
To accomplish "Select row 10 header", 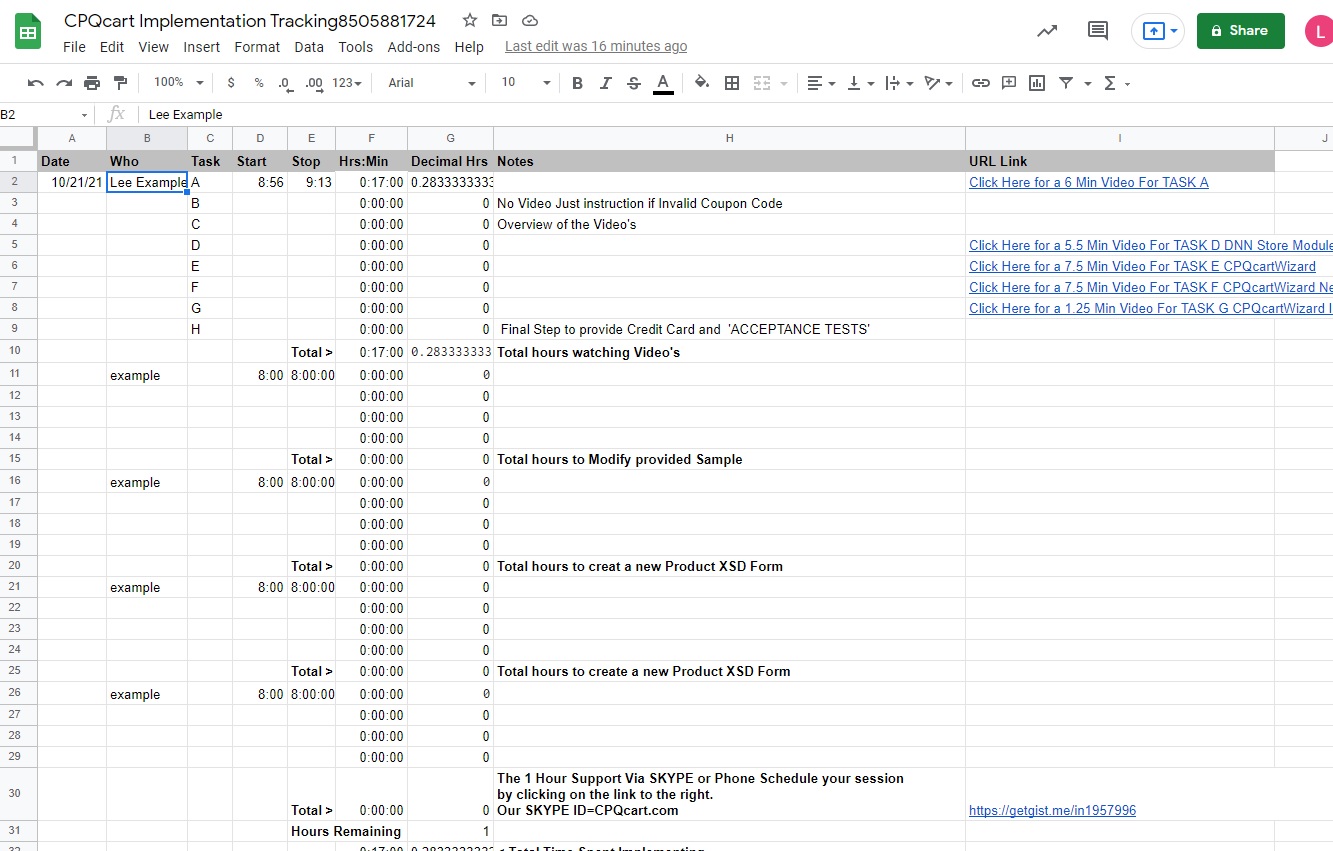I will (x=18, y=351).
